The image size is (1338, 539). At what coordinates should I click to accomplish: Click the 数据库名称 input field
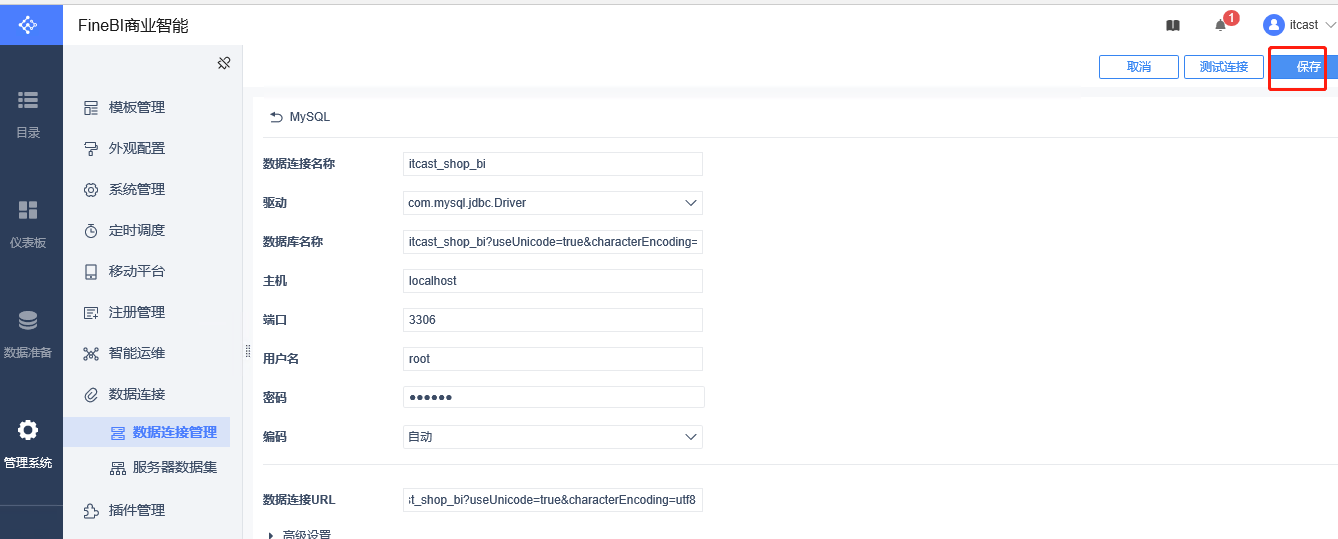coord(553,242)
